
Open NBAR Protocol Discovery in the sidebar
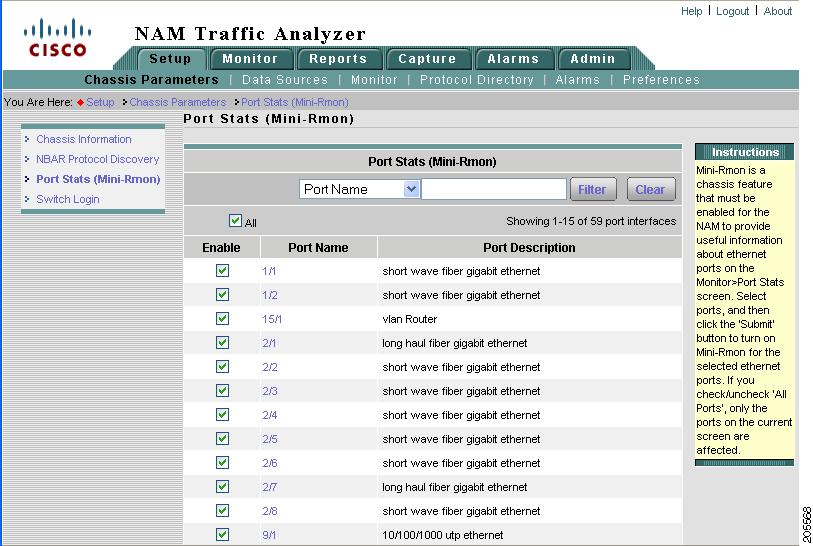97,159
